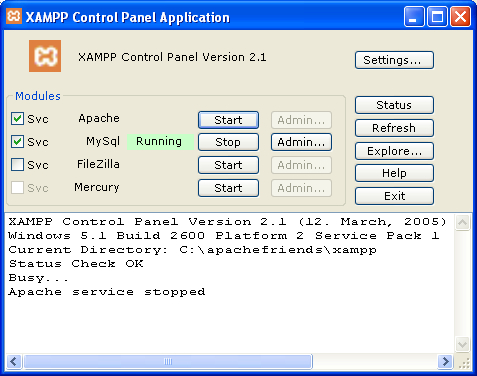
Task: Start the Apache module
Action: pos(228,120)
